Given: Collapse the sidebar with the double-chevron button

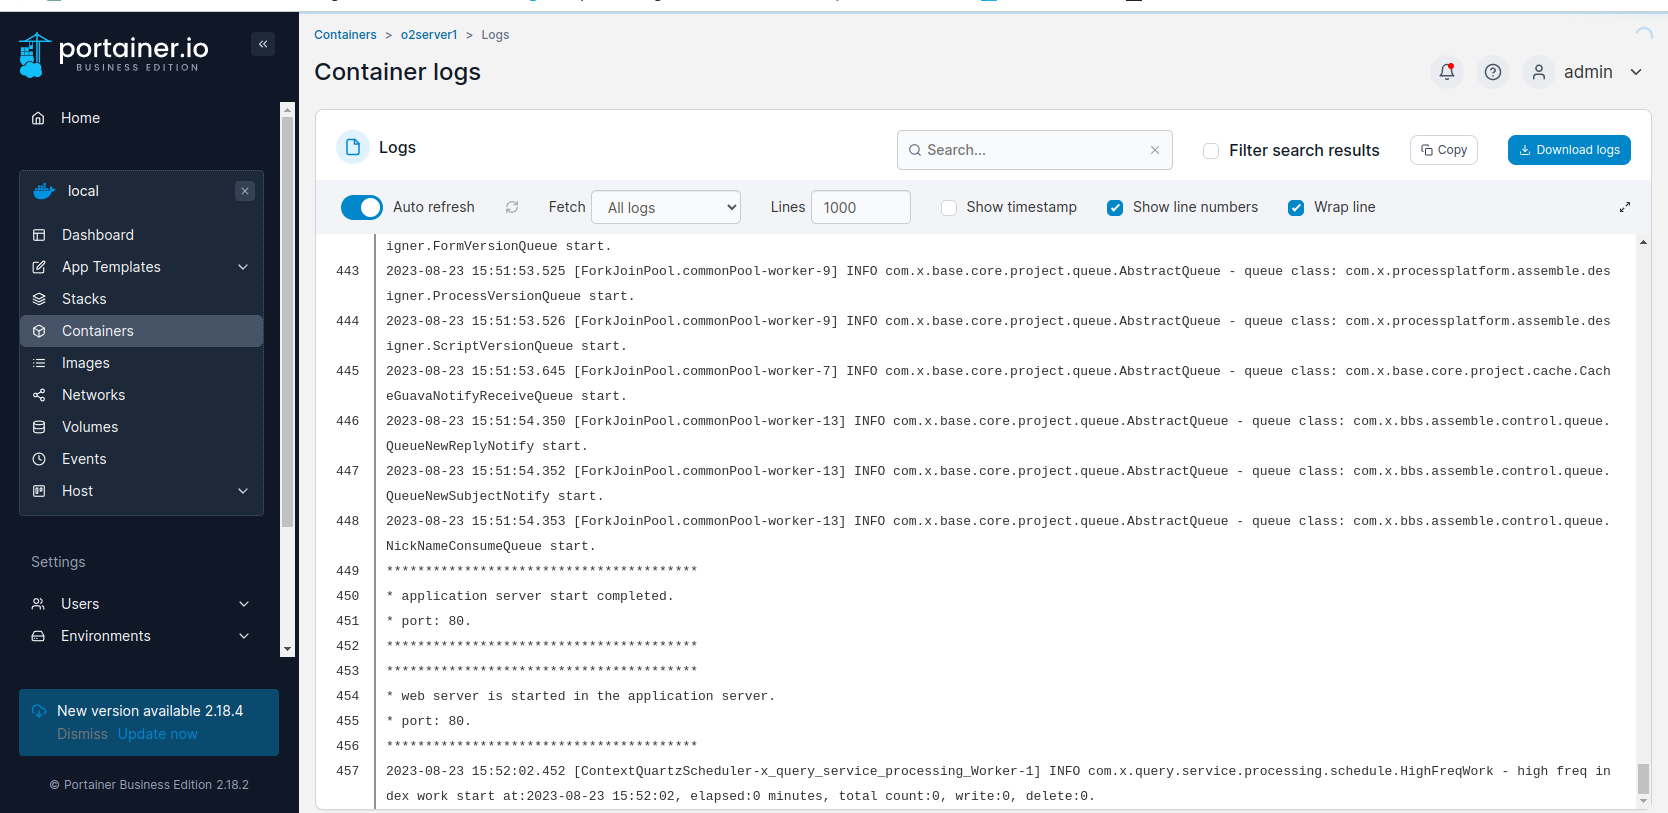Looking at the screenshot, I should [263, 44].
